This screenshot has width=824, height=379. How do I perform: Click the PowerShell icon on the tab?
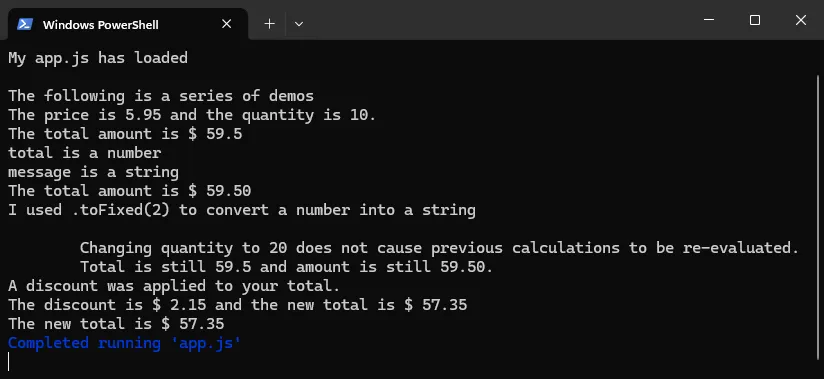coord(25,24)
